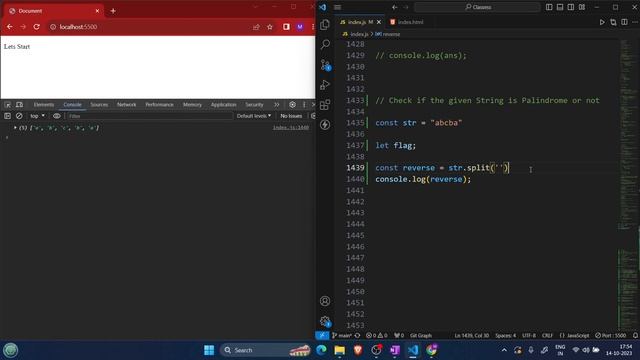Synchronize changes icon in status bar
The width and height of the screenshot is (640, 360).
tap(358, 335)
